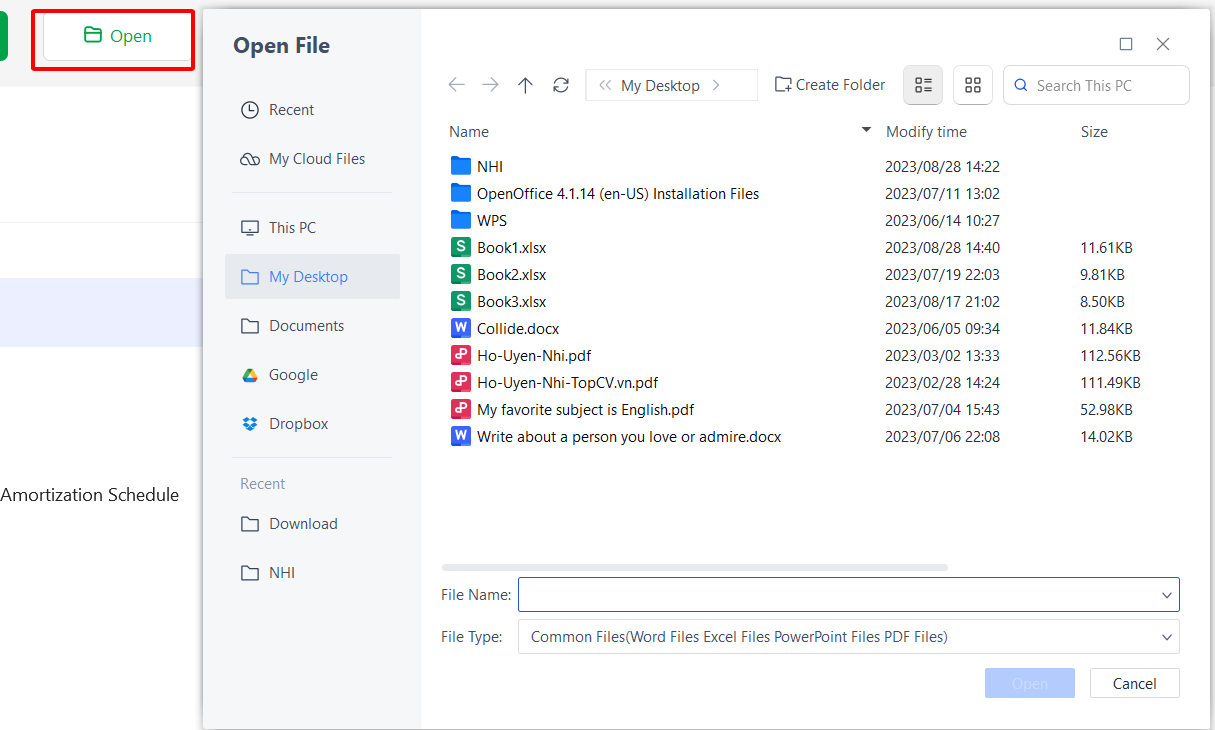Click the Cancel button
Screen dimensions: 1215x730
[x=1135, y=684]
